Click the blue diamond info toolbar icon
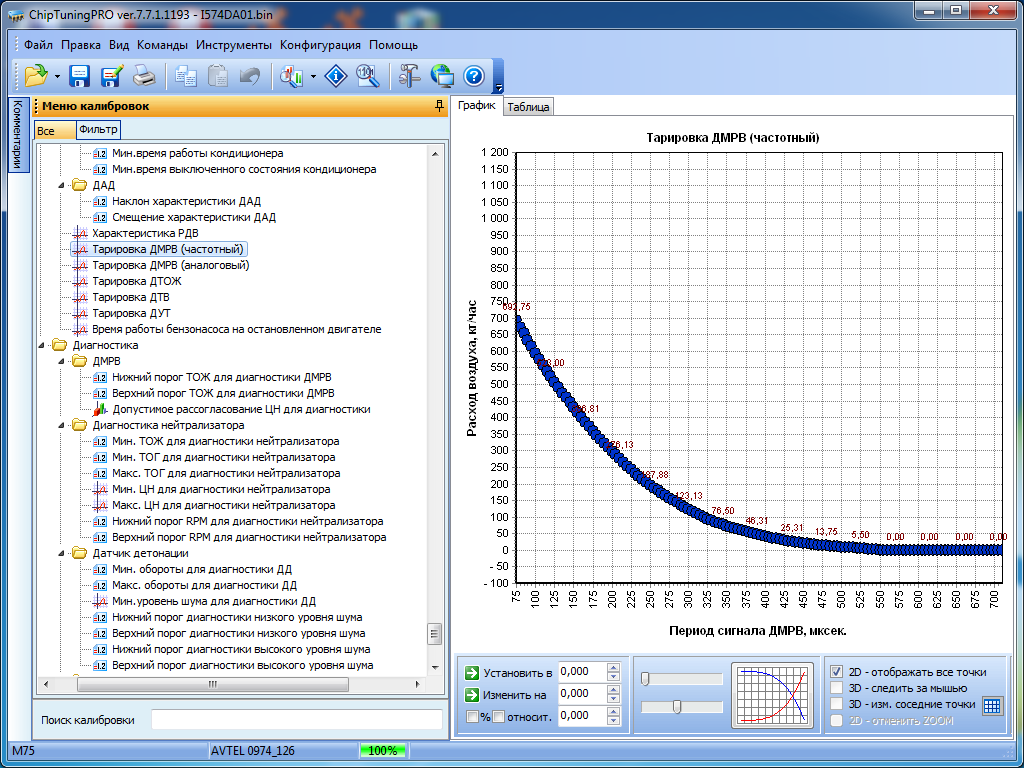1024x768 pixels. point(337,76)
